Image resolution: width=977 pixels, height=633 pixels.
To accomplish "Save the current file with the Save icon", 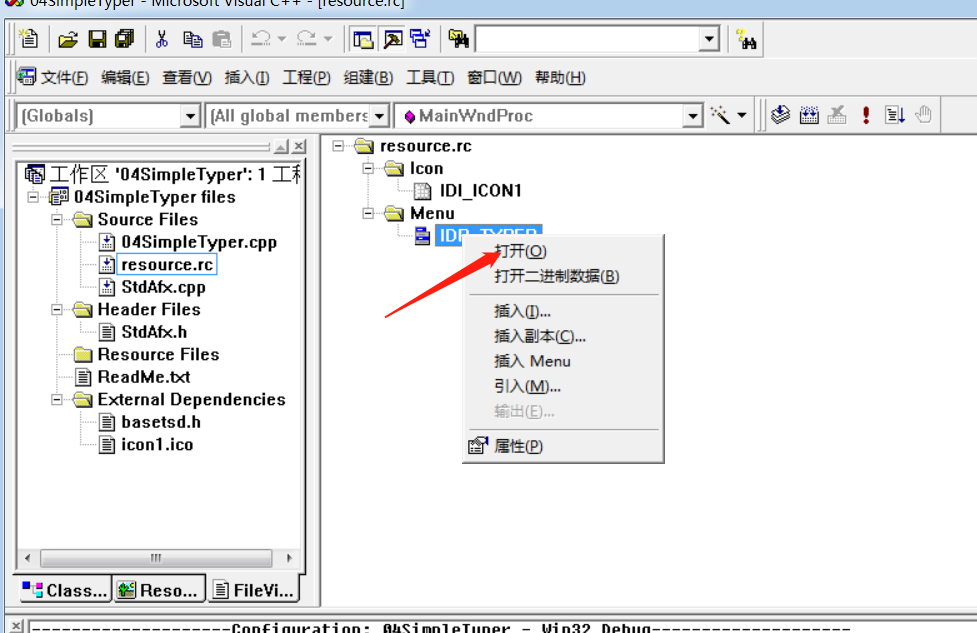I will (x=97, y=38).
